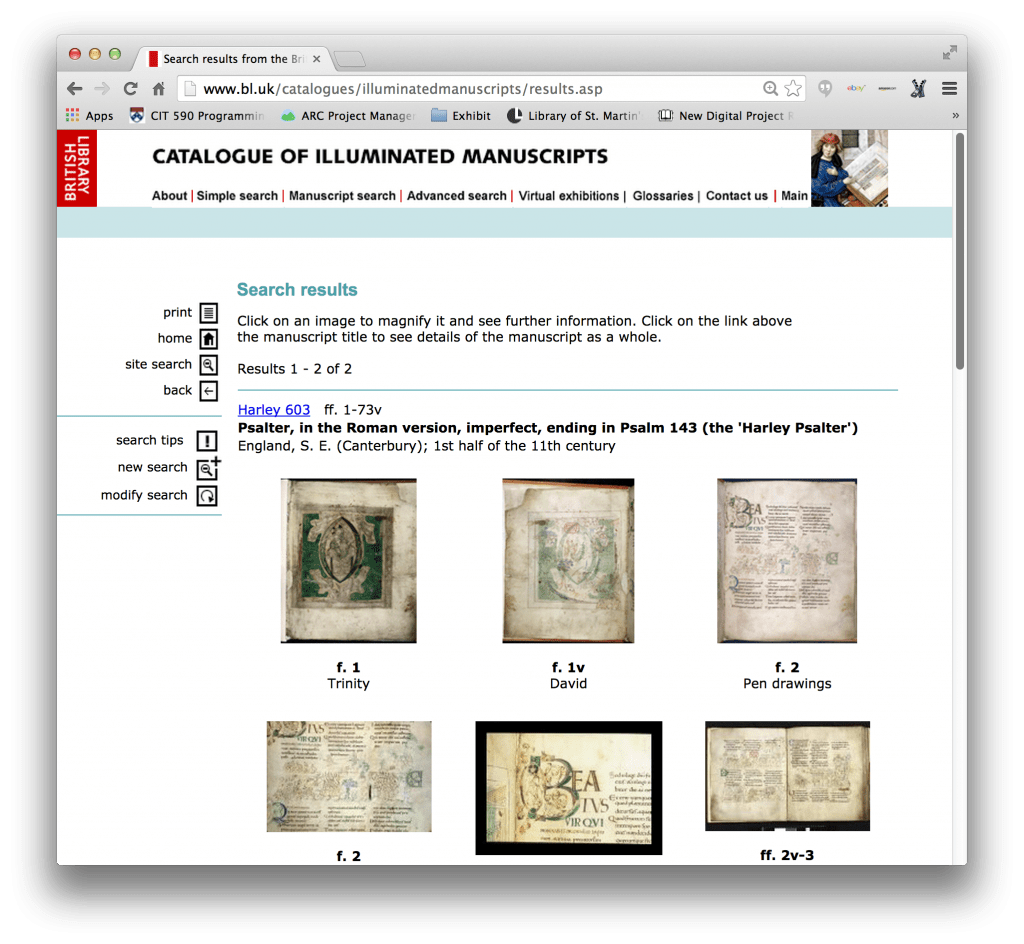This screenshot has height=944, width=1024.
Task: Close the Search results tab
Action: 317,59
